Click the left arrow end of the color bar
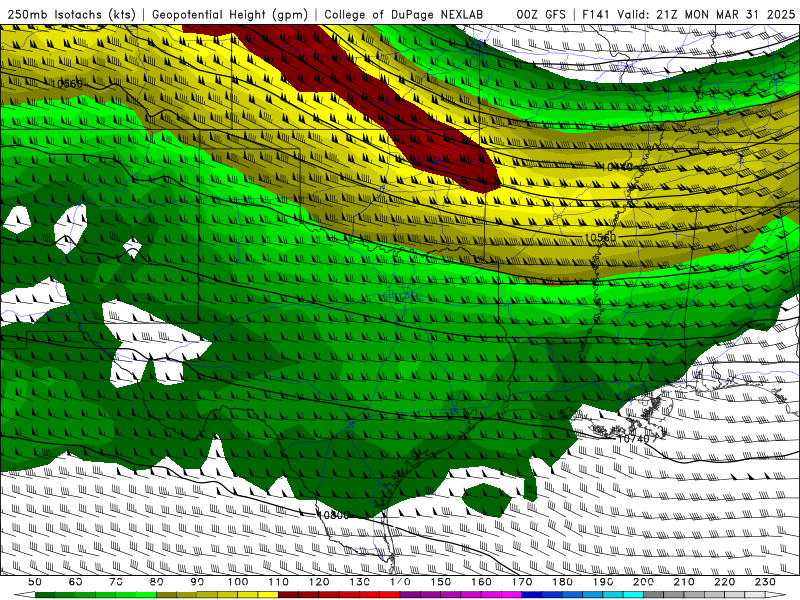The height and width of the screenshot is (600, 800). 24,595
